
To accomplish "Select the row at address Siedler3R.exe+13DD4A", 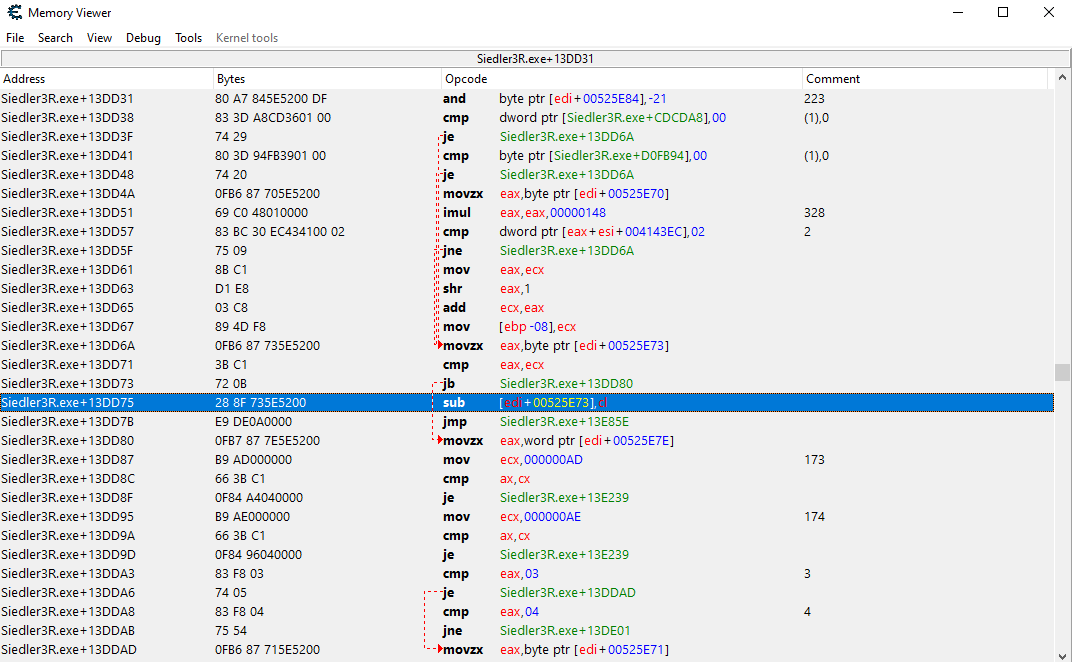I will (x=526, y=194).
